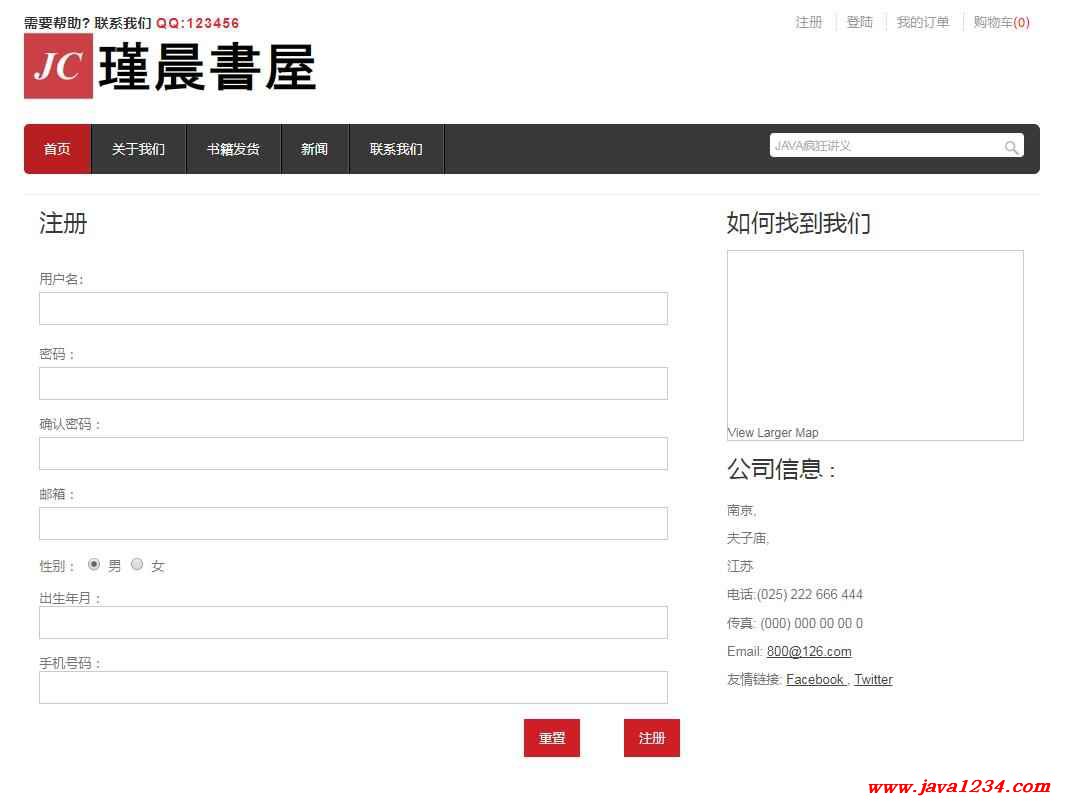Focus the 用户名 input field

point(353,308)
